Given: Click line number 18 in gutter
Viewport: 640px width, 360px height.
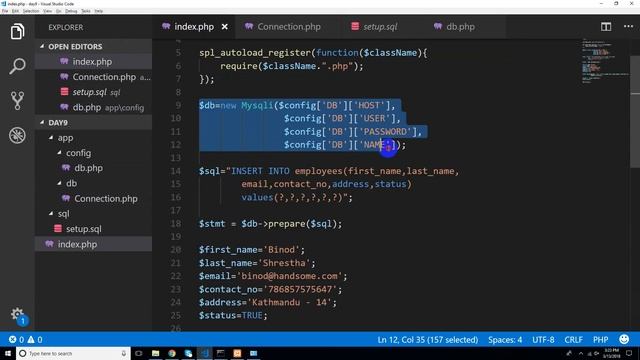Looking at the screenshot, I should pos(176,224).
